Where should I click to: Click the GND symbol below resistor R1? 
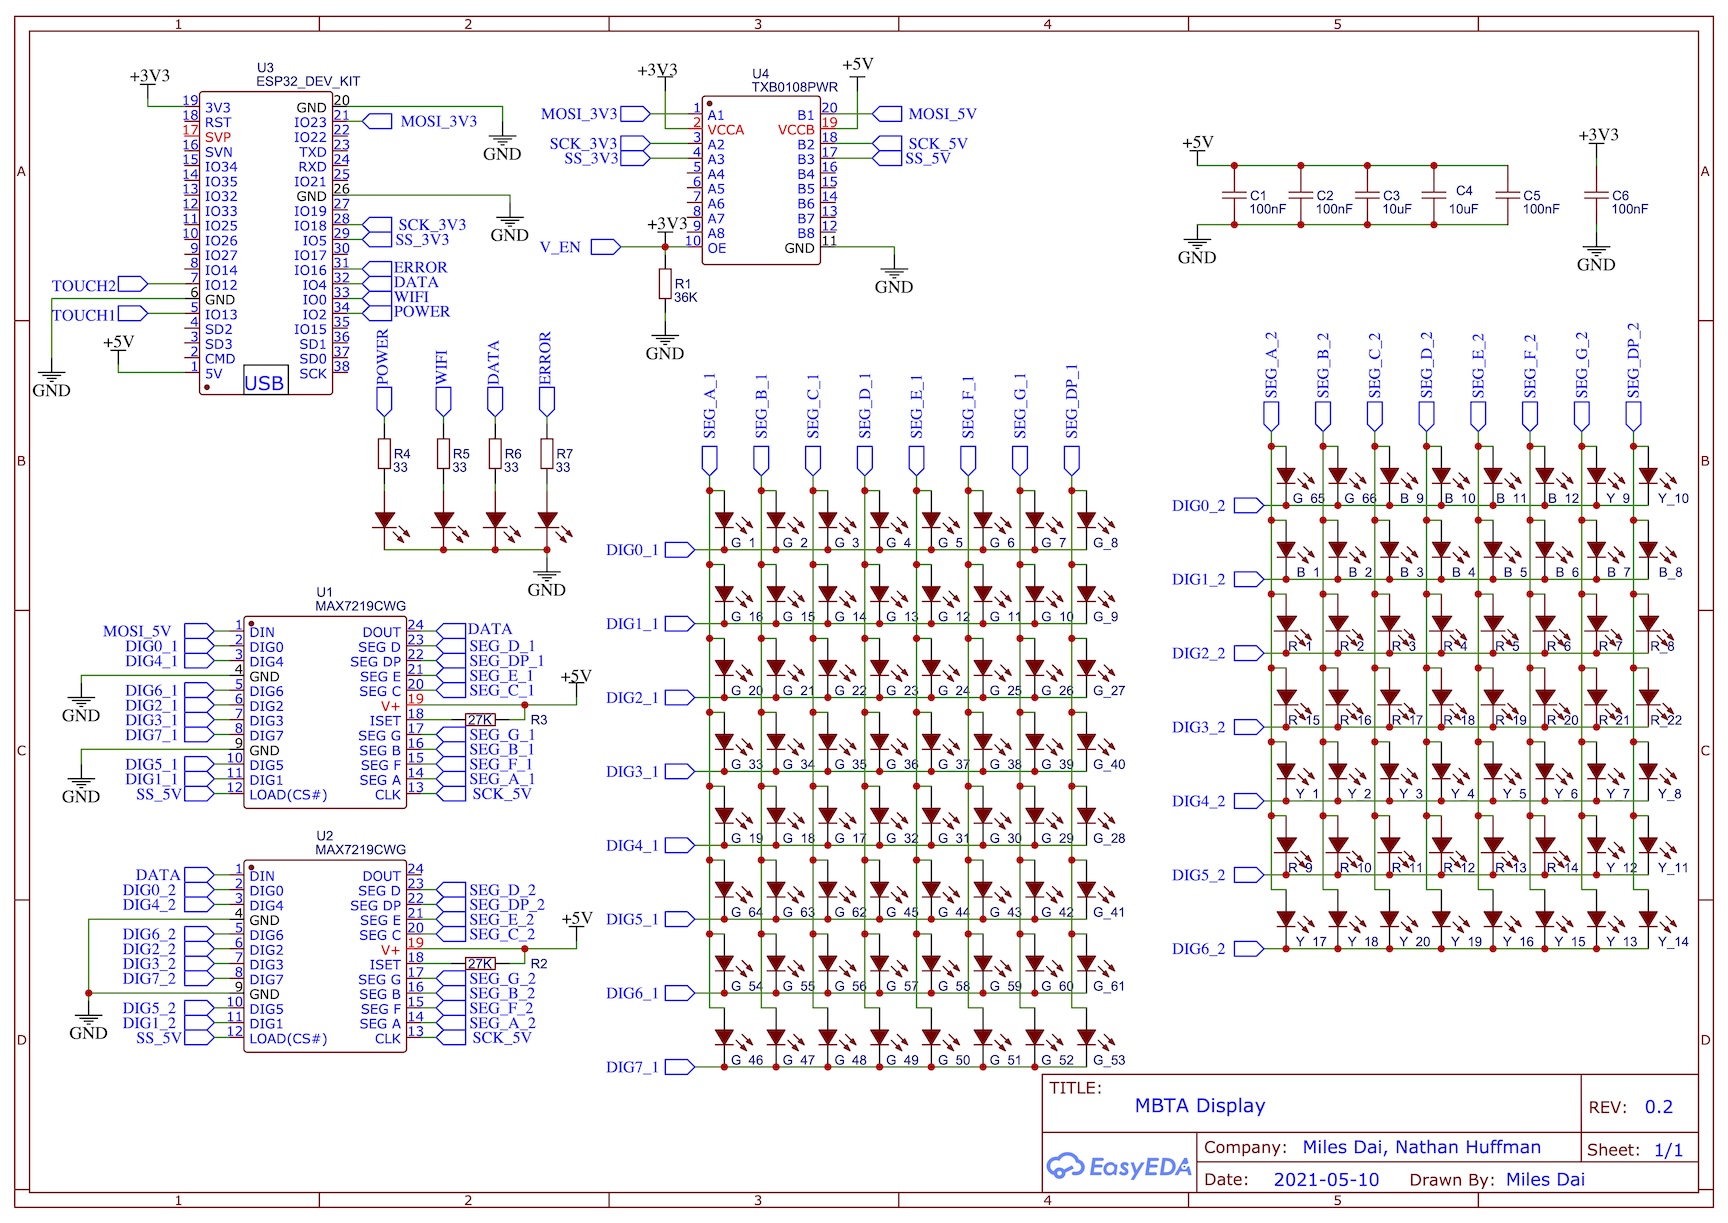point(665,347)
